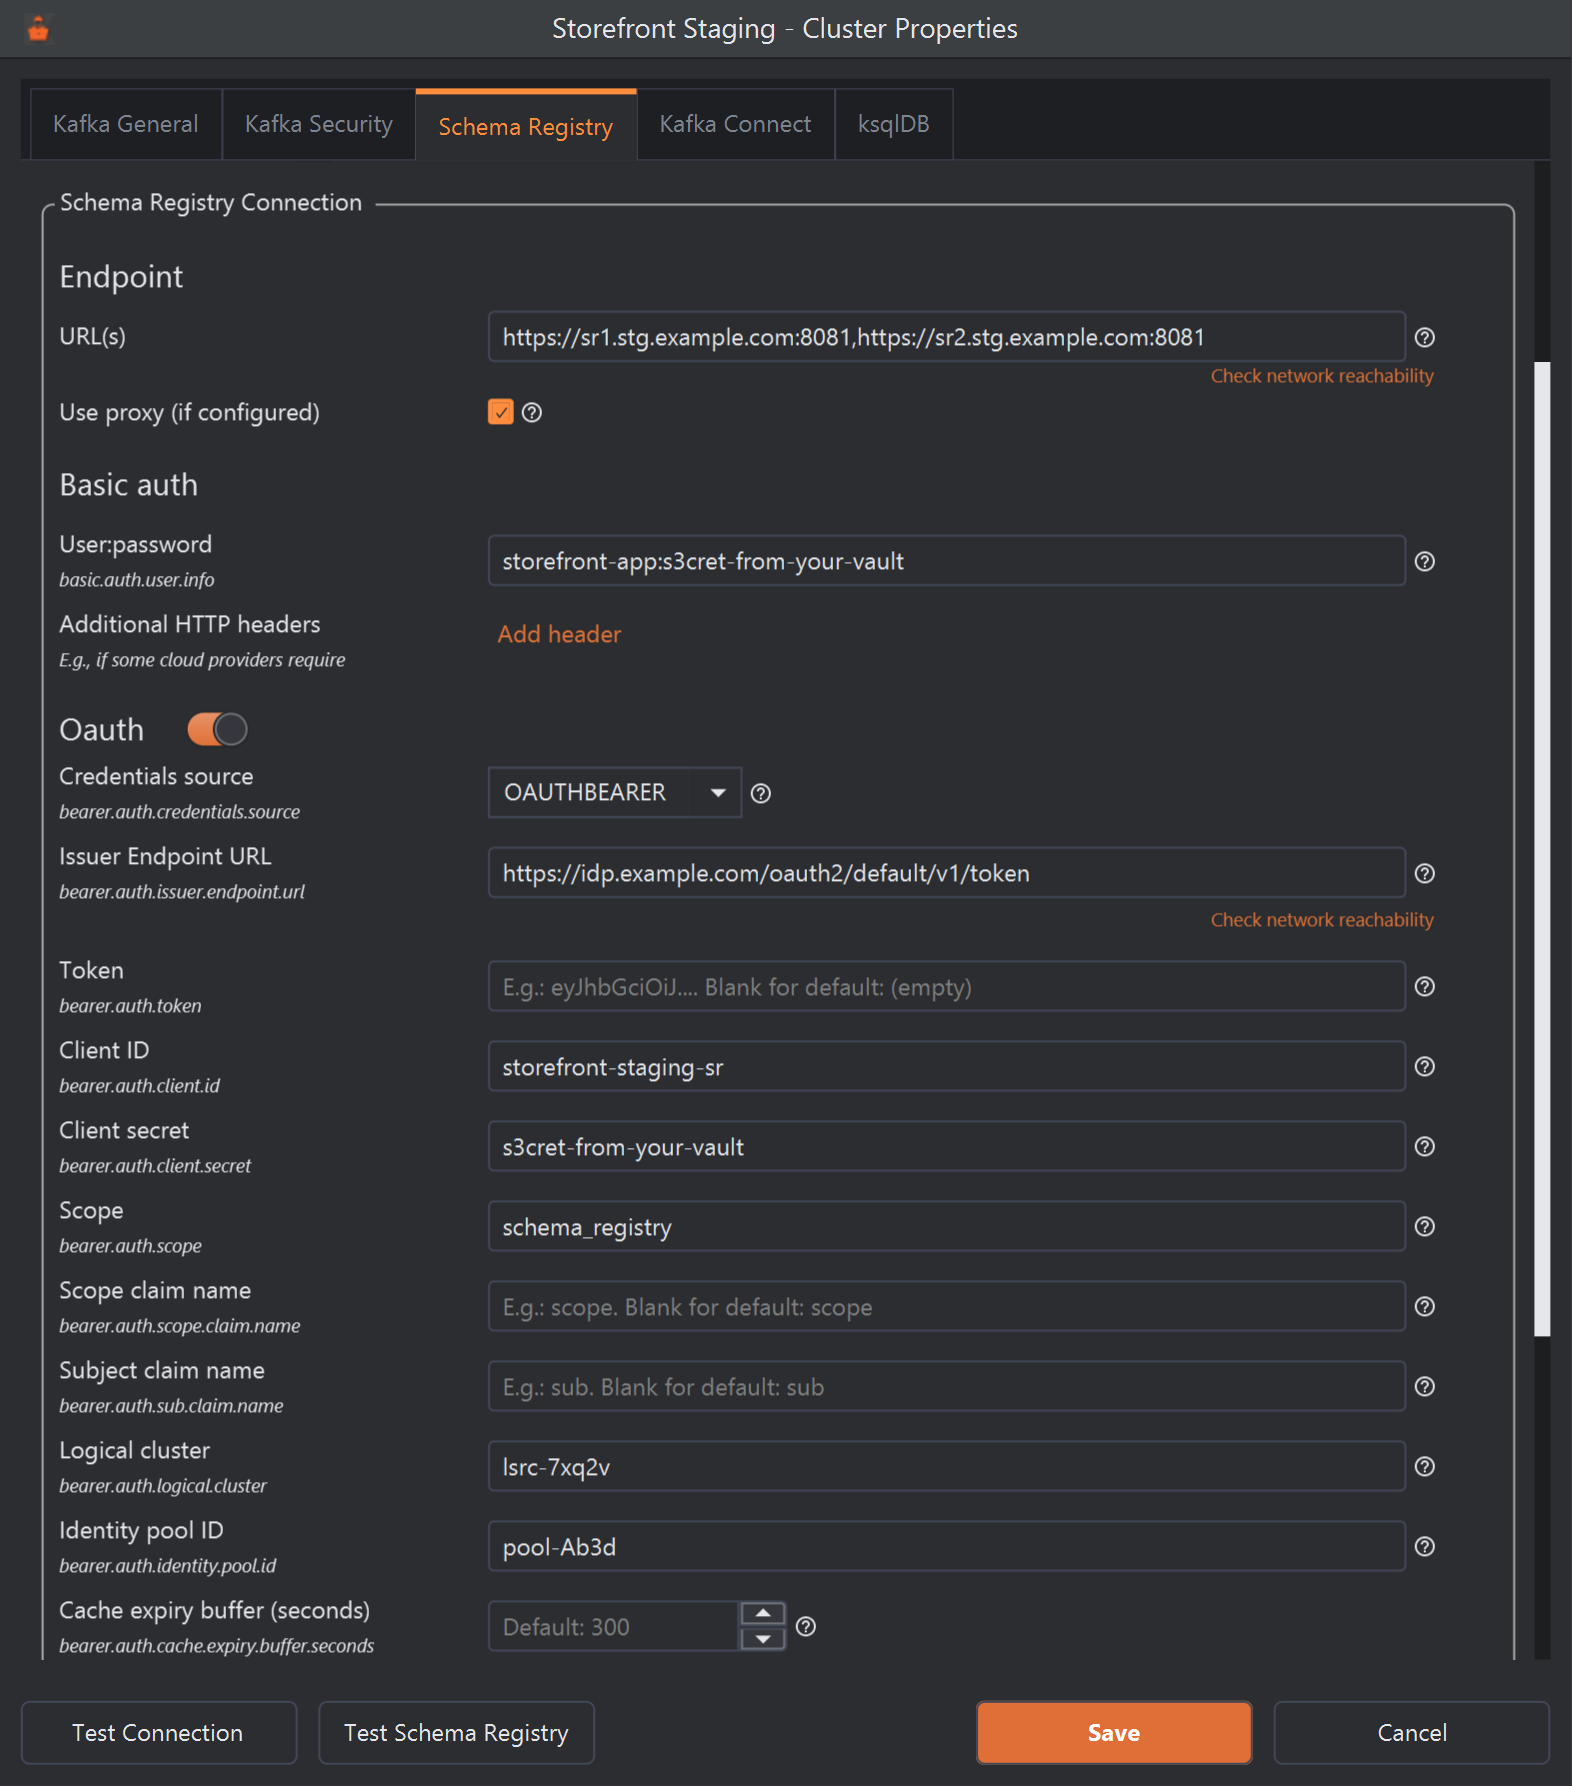Click the vertical scrollbar thumb
This screenshot has width=1572, height=1786.
coord(1542,849)
